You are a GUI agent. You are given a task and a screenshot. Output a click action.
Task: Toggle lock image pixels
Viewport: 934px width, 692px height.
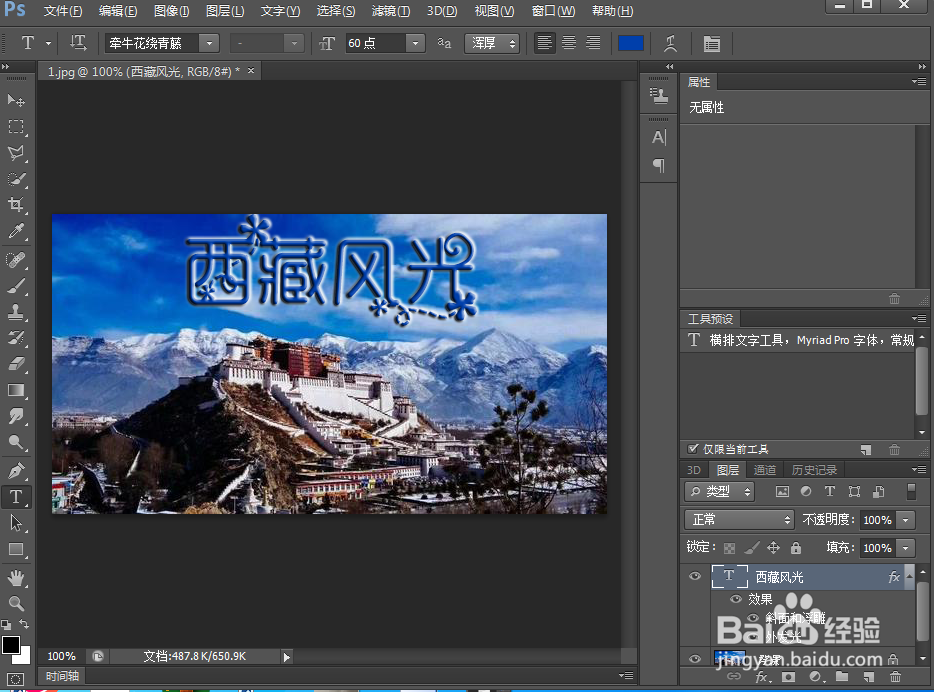click(x=752, y=548)
